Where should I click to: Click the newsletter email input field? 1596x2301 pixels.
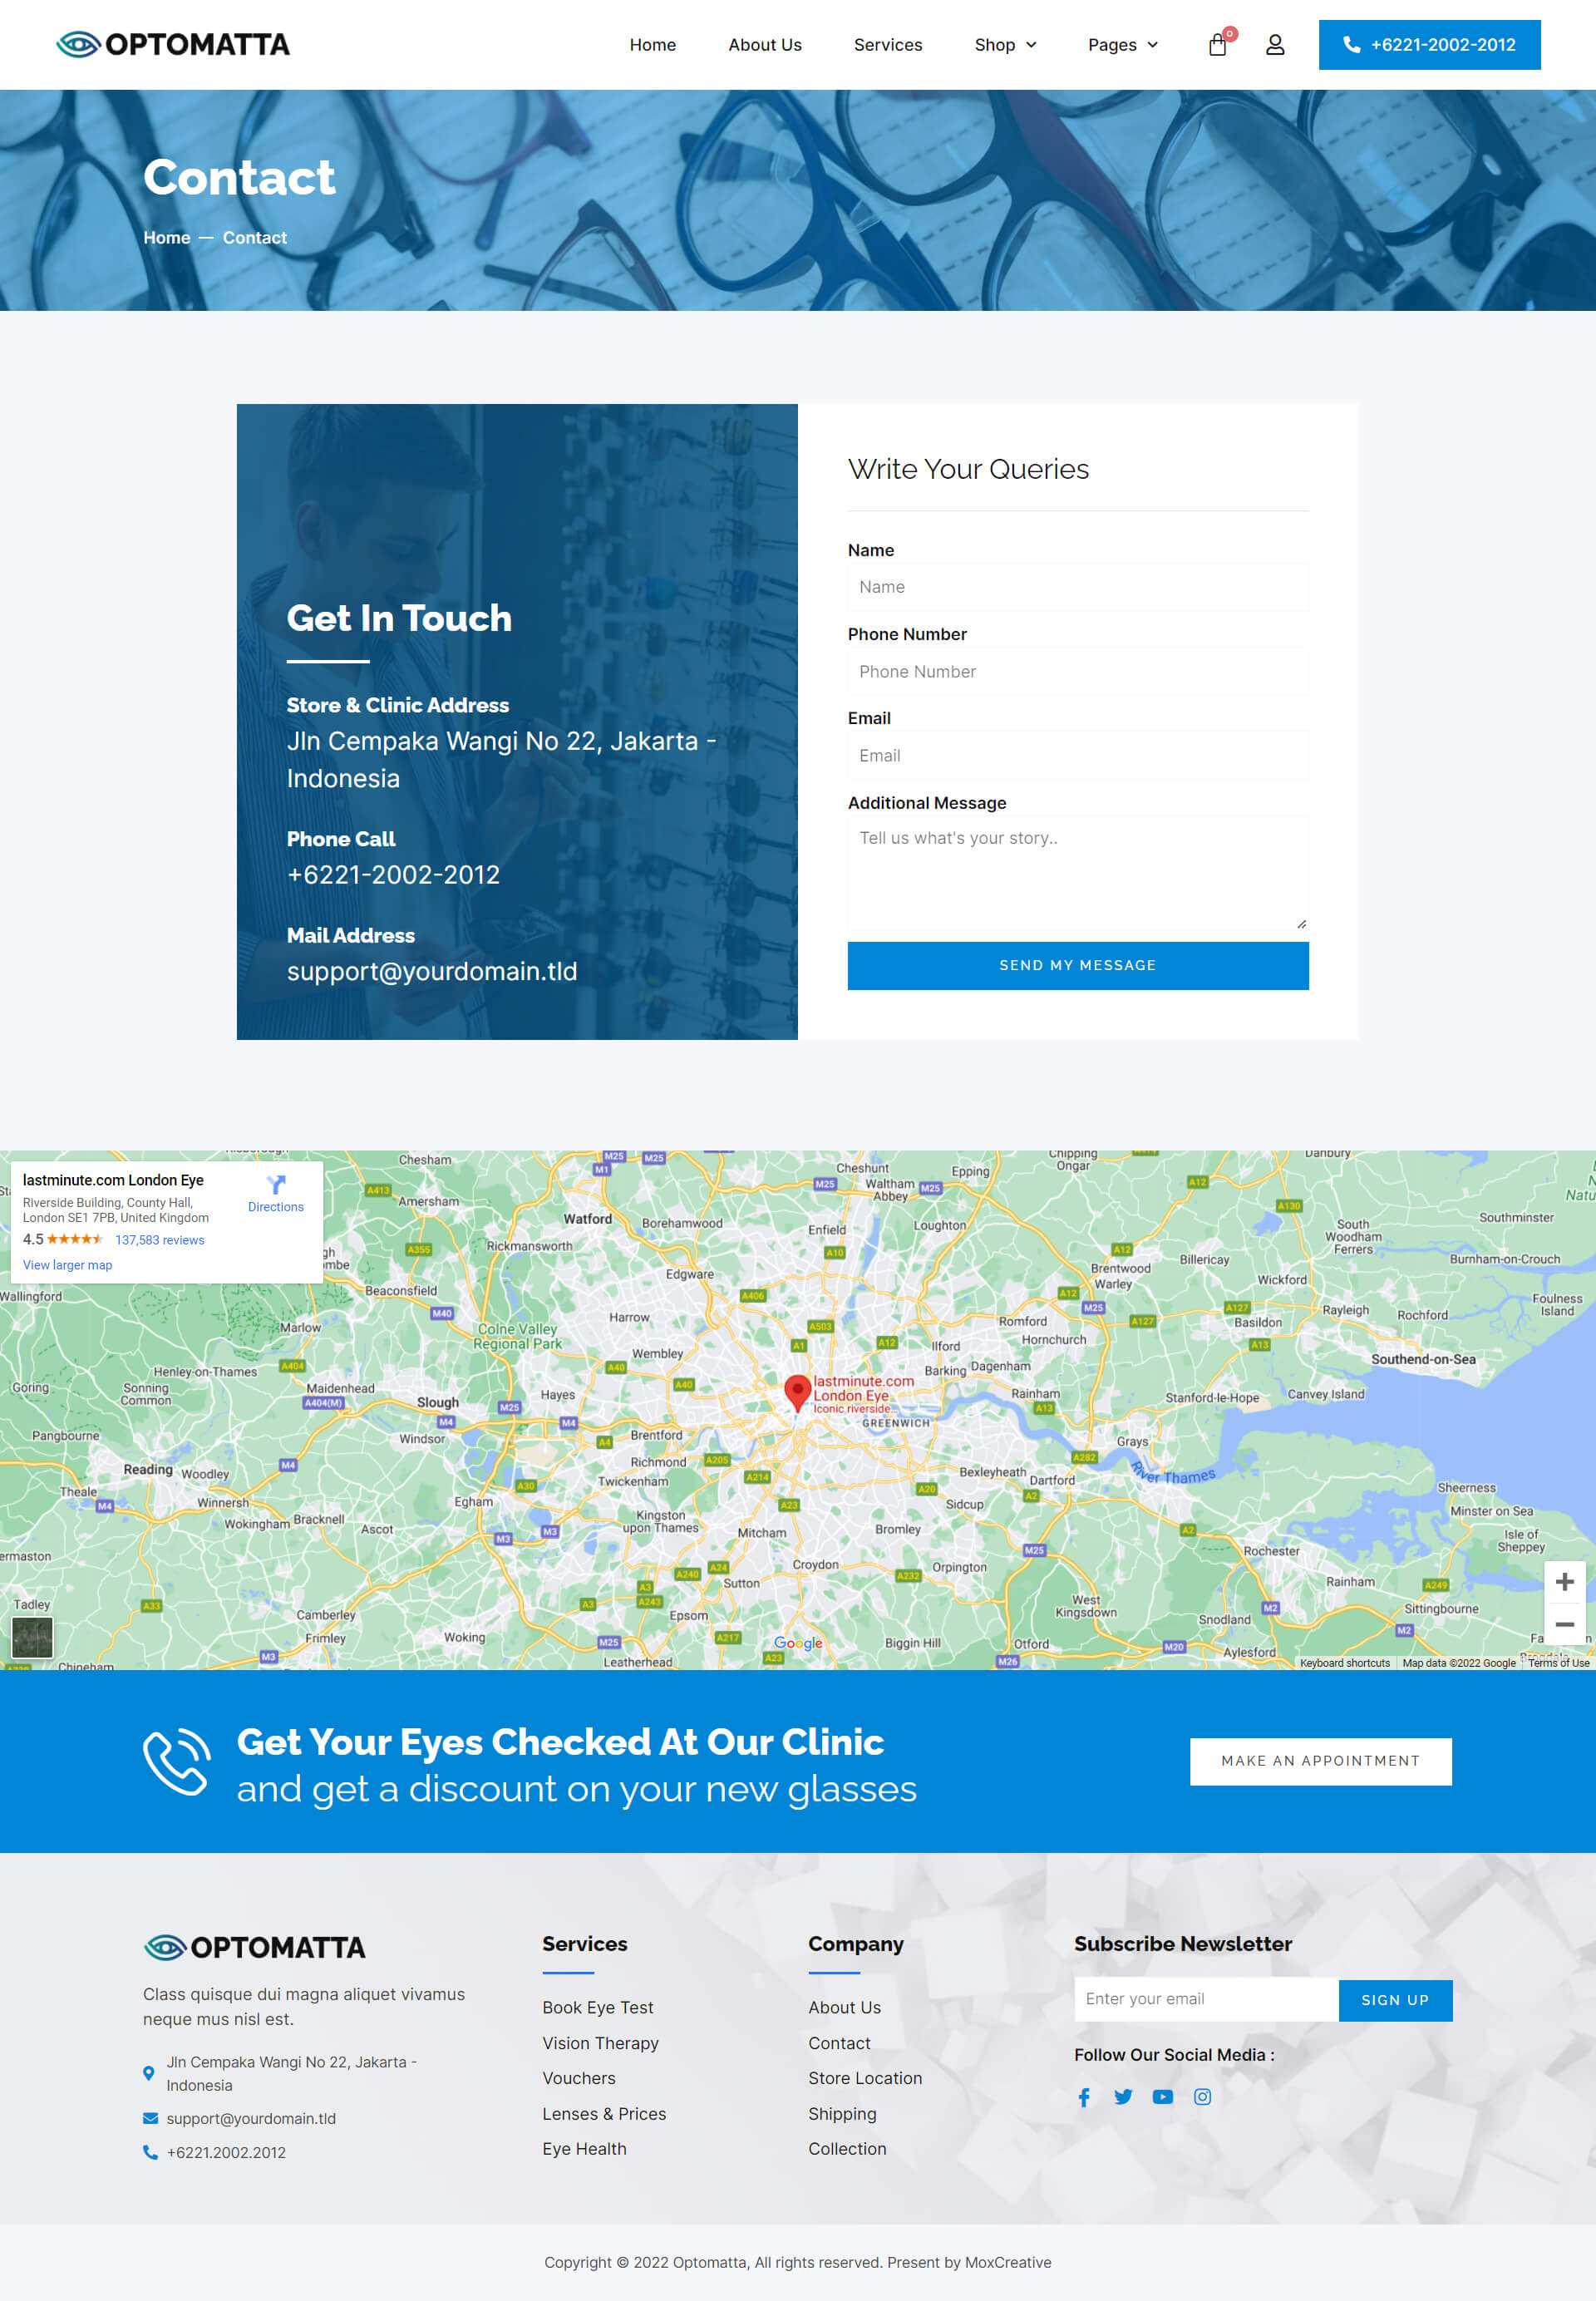click(x=1205, y=1999)
